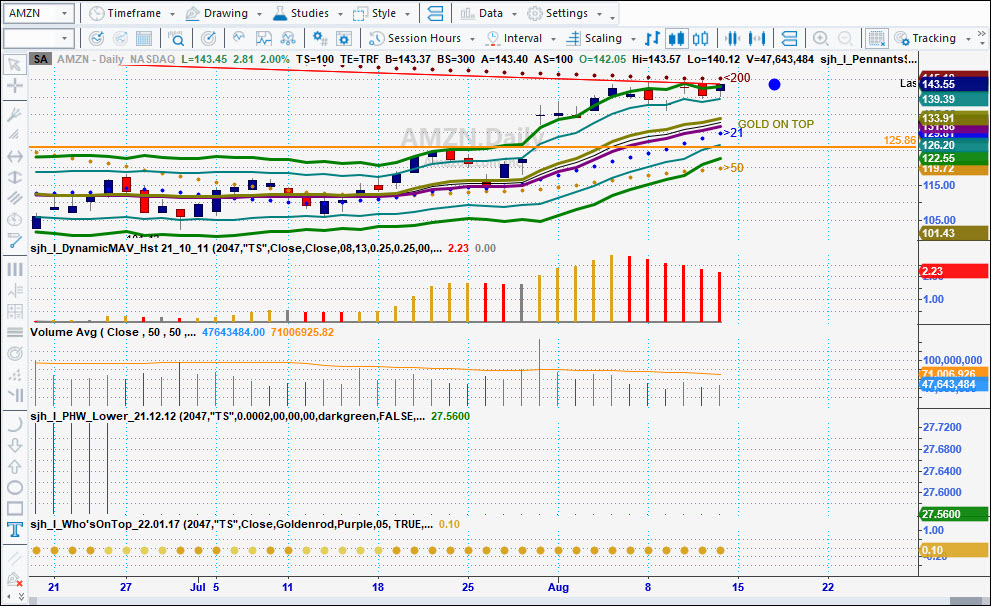Click the target with arrow toolbar icon
The width and height of the screenshot is (991, 606).
[x=208, y=39]
